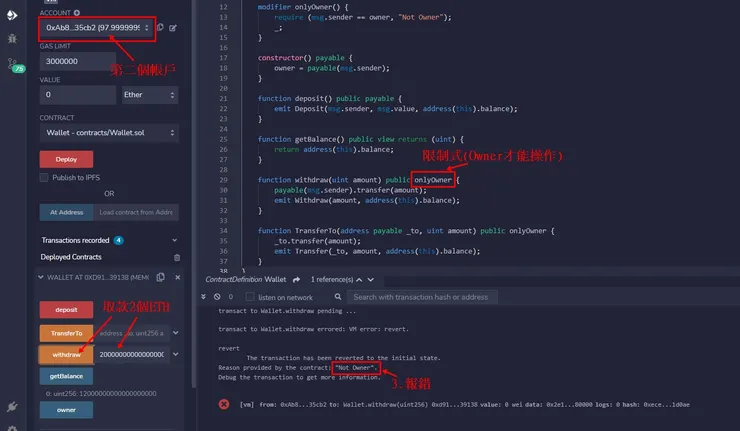Expand withdraw function parameters
Viewport: 740px width, 431px height.
(x=176, y=354)
